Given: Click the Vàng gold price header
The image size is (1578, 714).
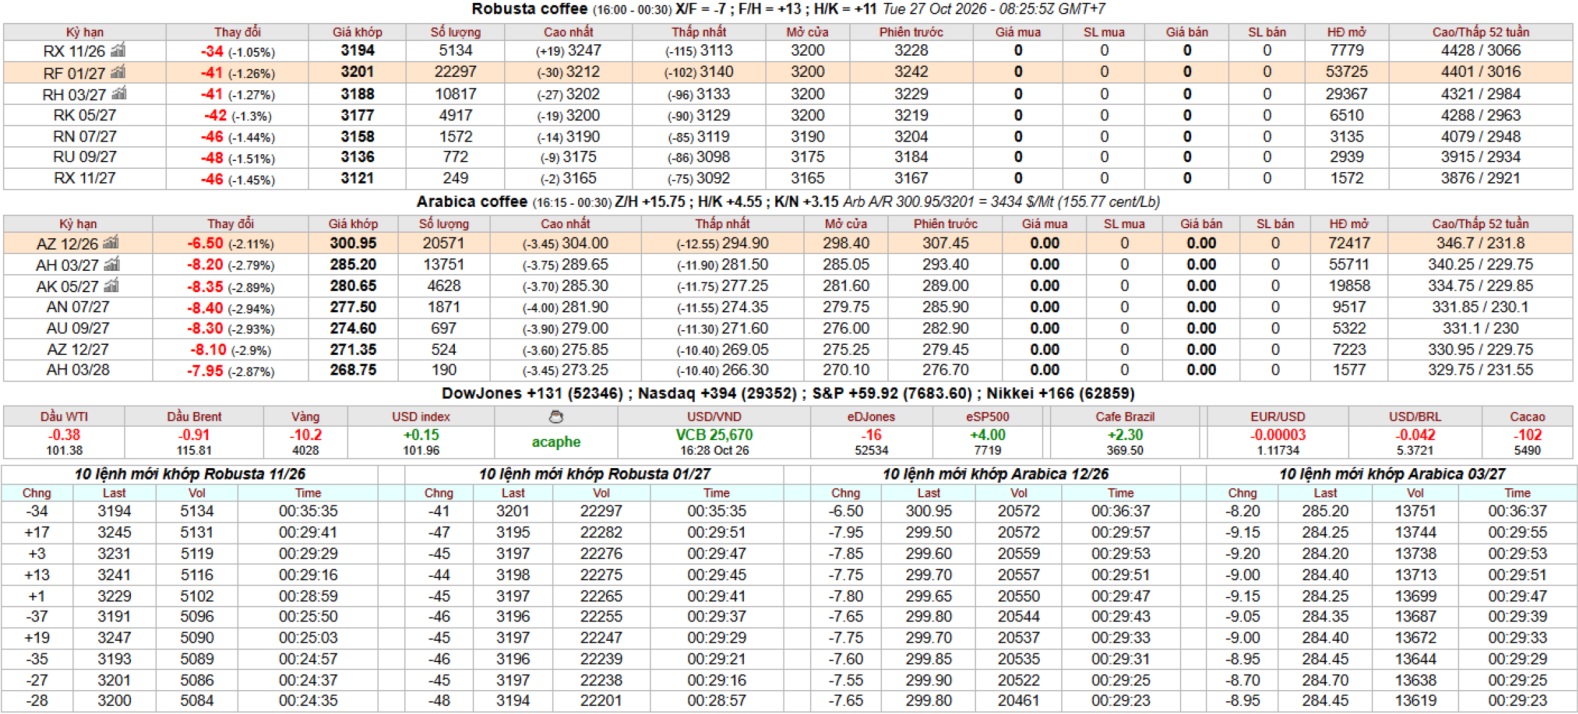Looking at the screenshot, I should (305, 417).
